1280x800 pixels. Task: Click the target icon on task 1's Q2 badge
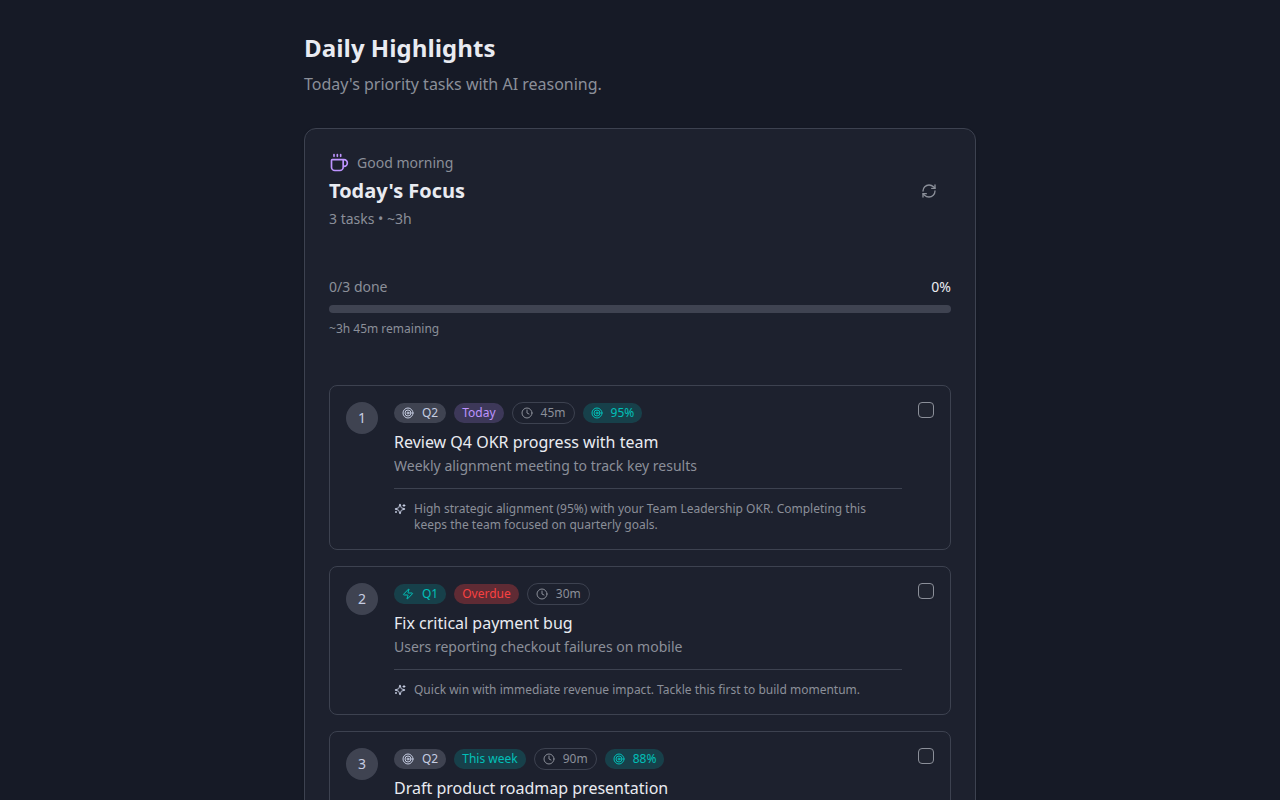(408, 413)
